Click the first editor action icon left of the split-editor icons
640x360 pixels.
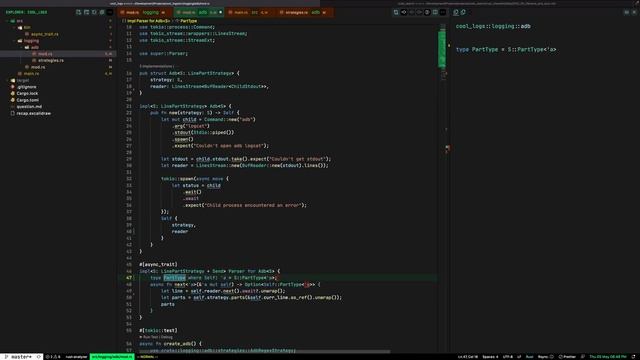(396, 12)
